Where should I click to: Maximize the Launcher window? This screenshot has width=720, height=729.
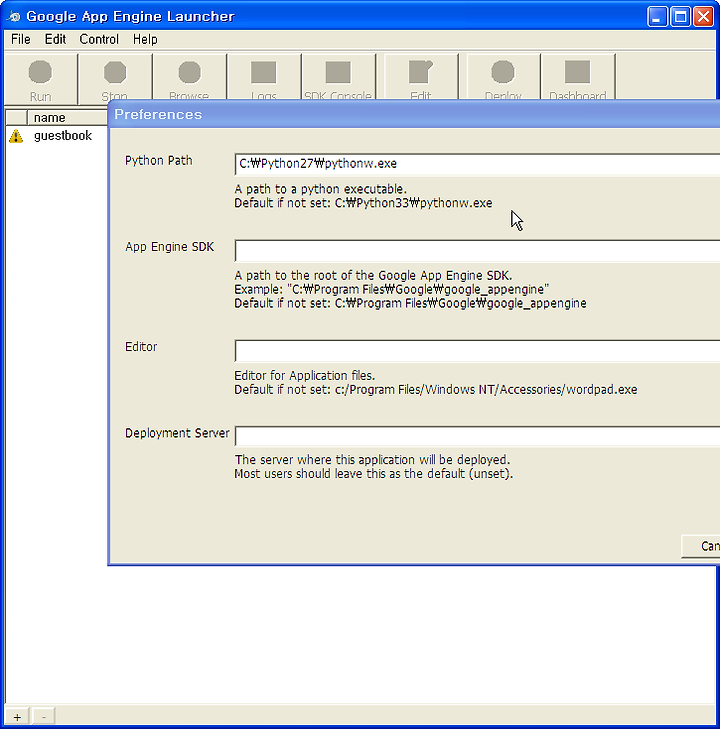(680, 17)
